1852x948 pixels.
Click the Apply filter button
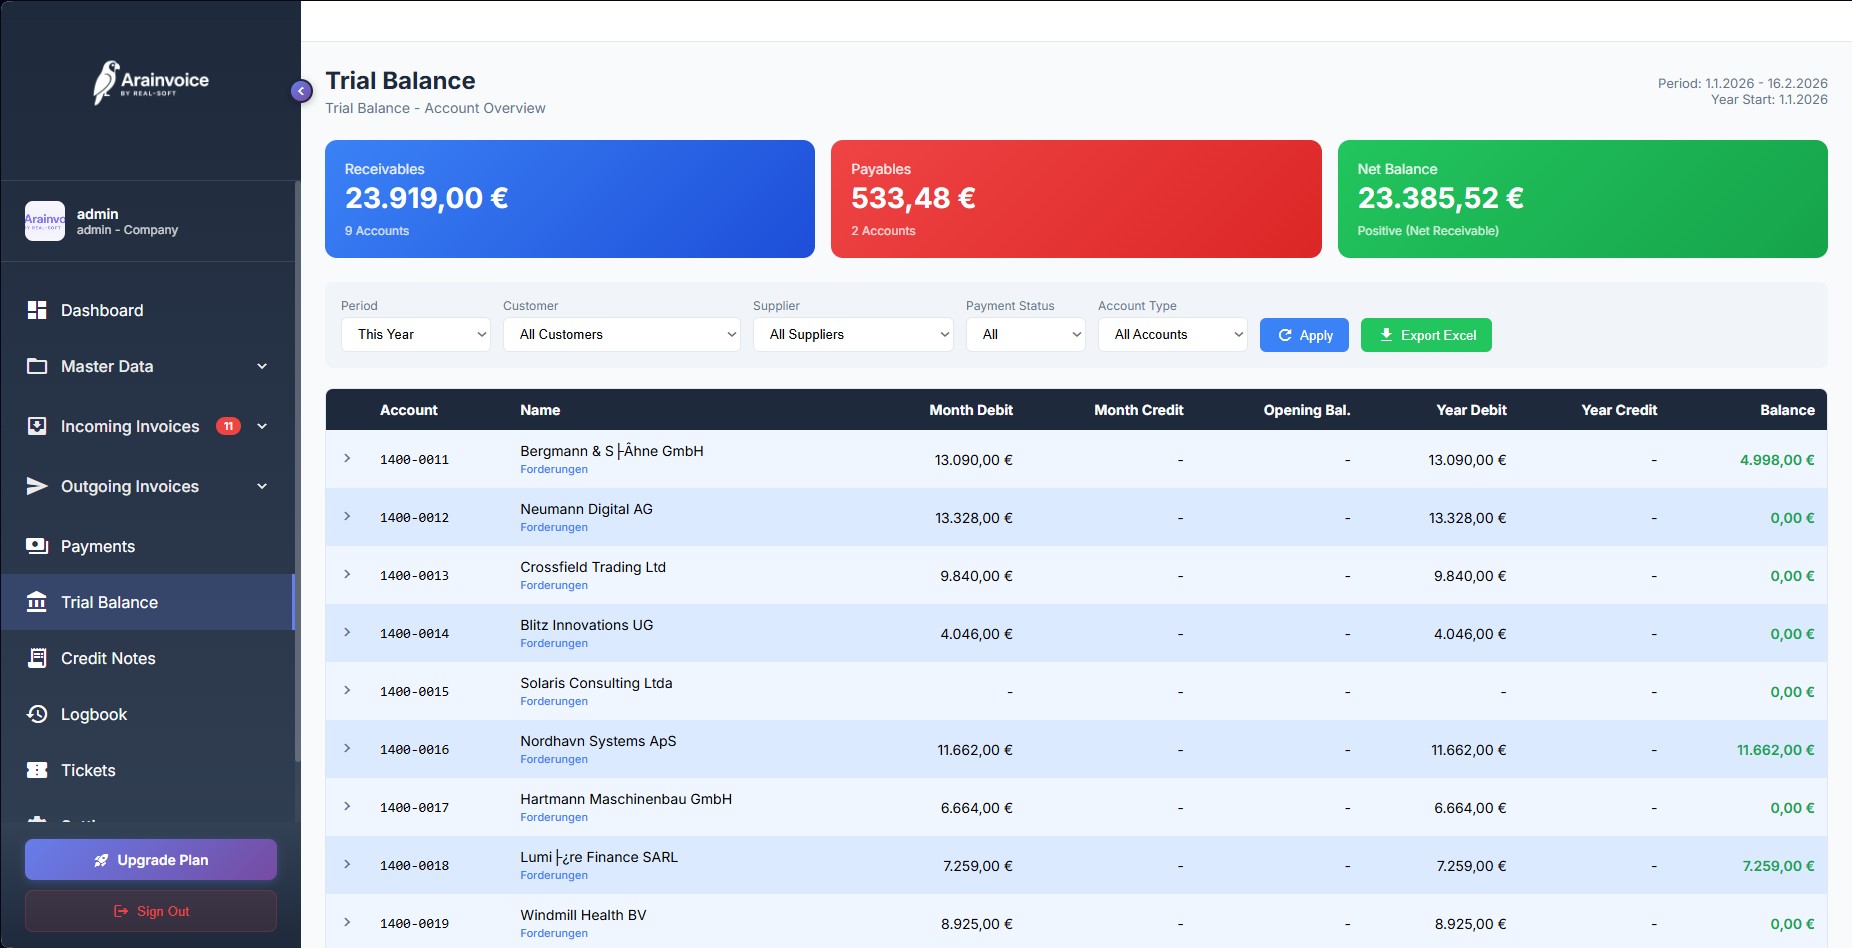point(1304,334)
